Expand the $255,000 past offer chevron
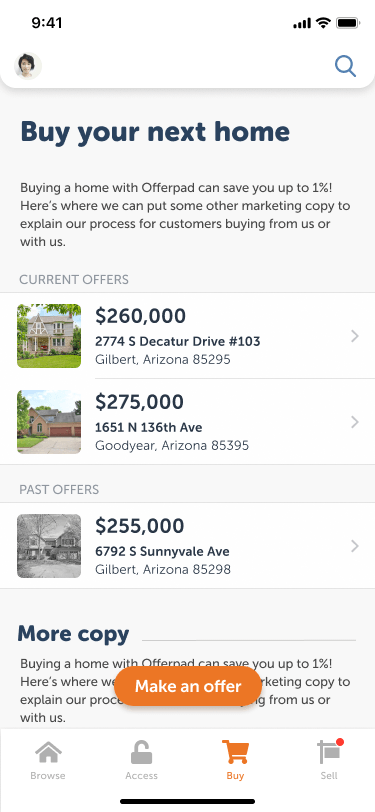 click(x=355, y=546)
